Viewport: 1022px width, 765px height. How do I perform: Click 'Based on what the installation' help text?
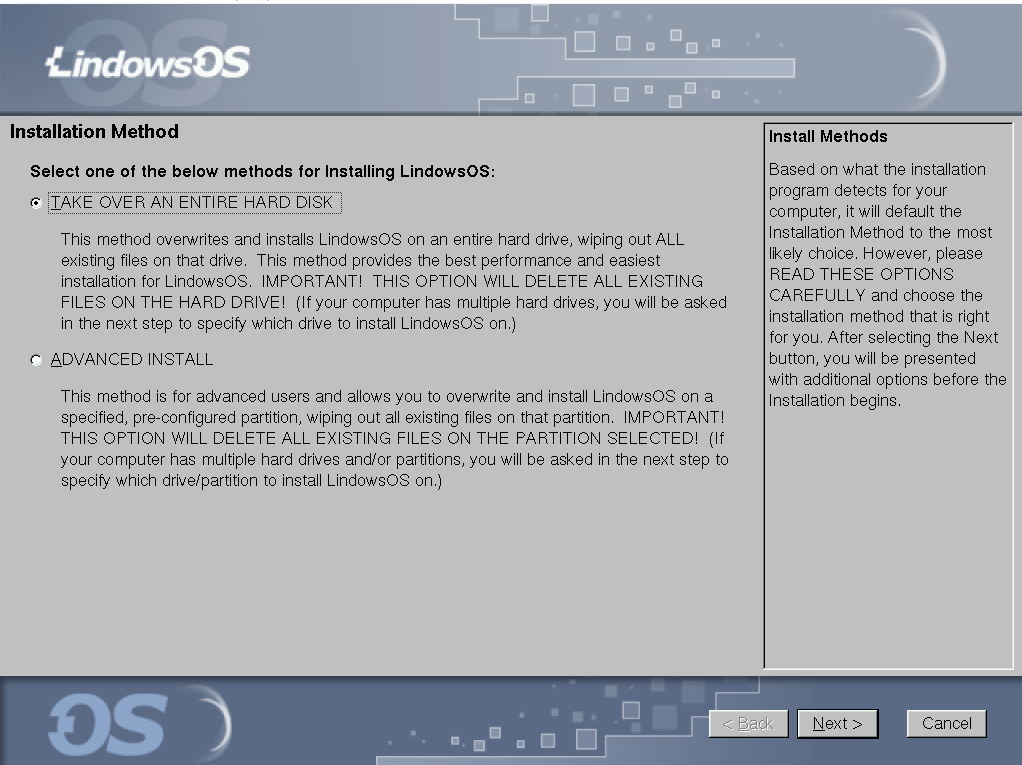pyautogui.click(x=877, y=169)
